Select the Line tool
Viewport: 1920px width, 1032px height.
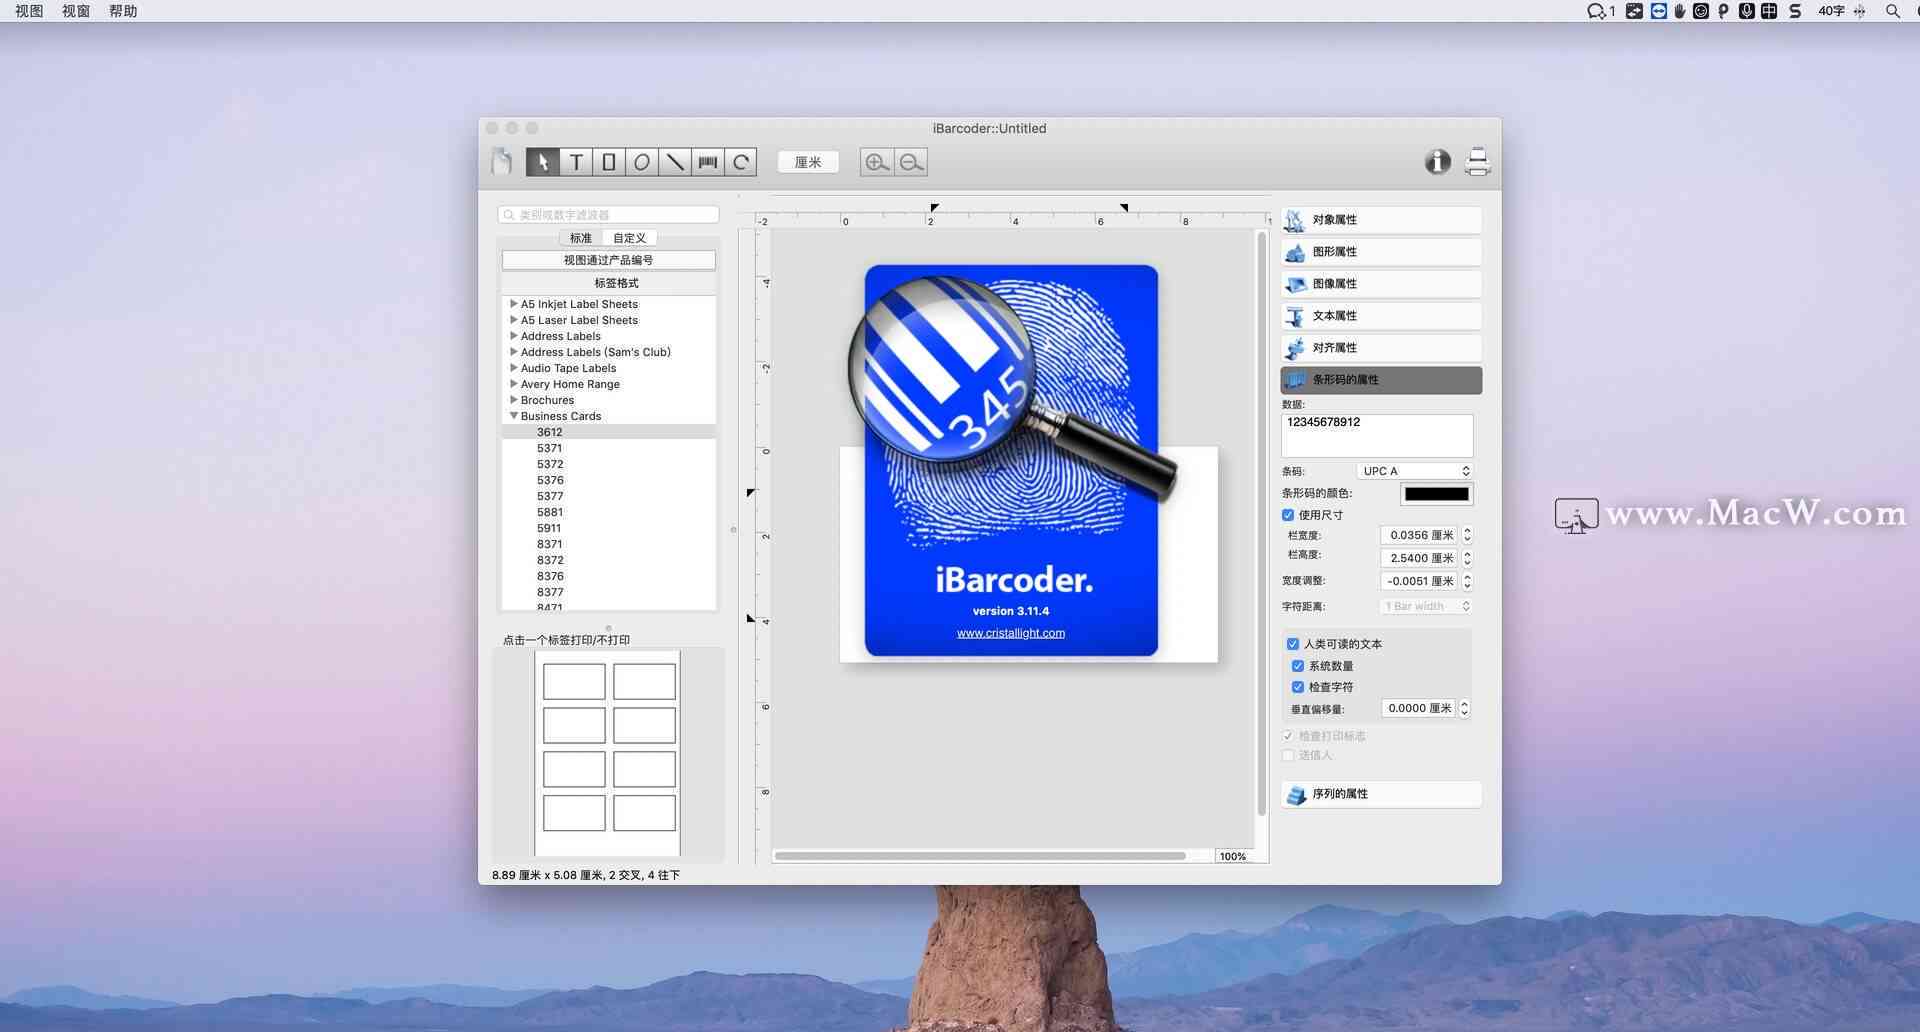pos(675,162)
